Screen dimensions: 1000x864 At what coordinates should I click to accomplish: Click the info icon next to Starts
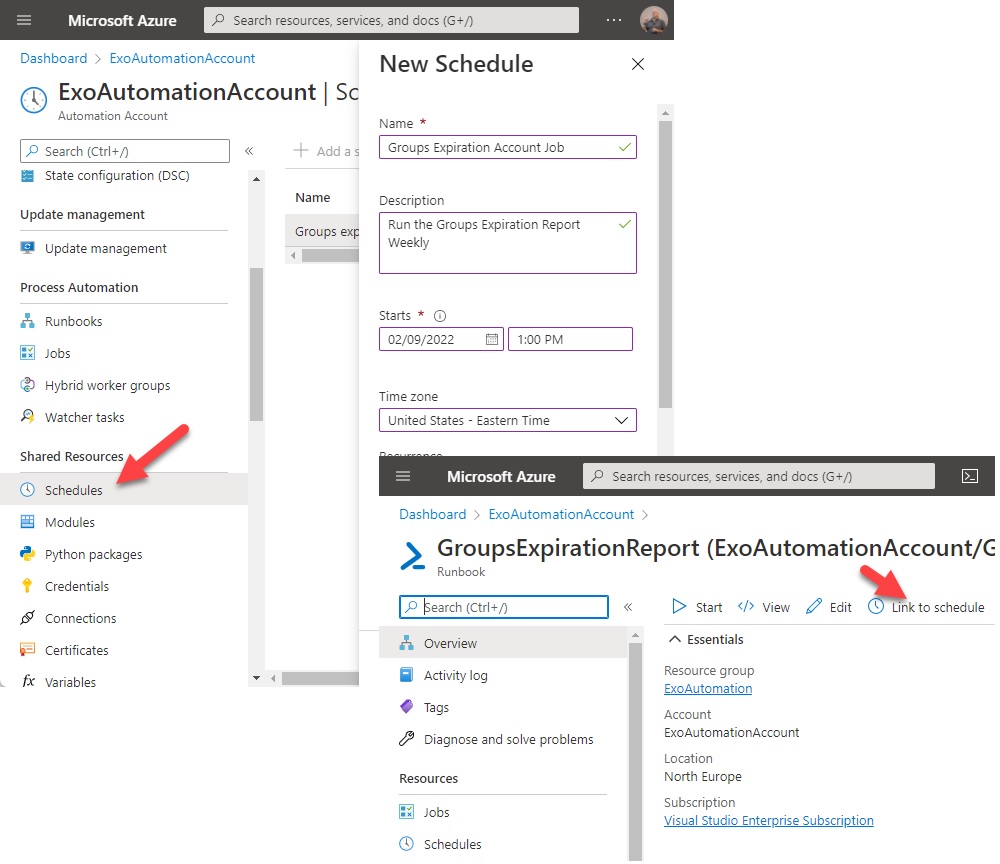pyautogui.click(x=440, y=316)
